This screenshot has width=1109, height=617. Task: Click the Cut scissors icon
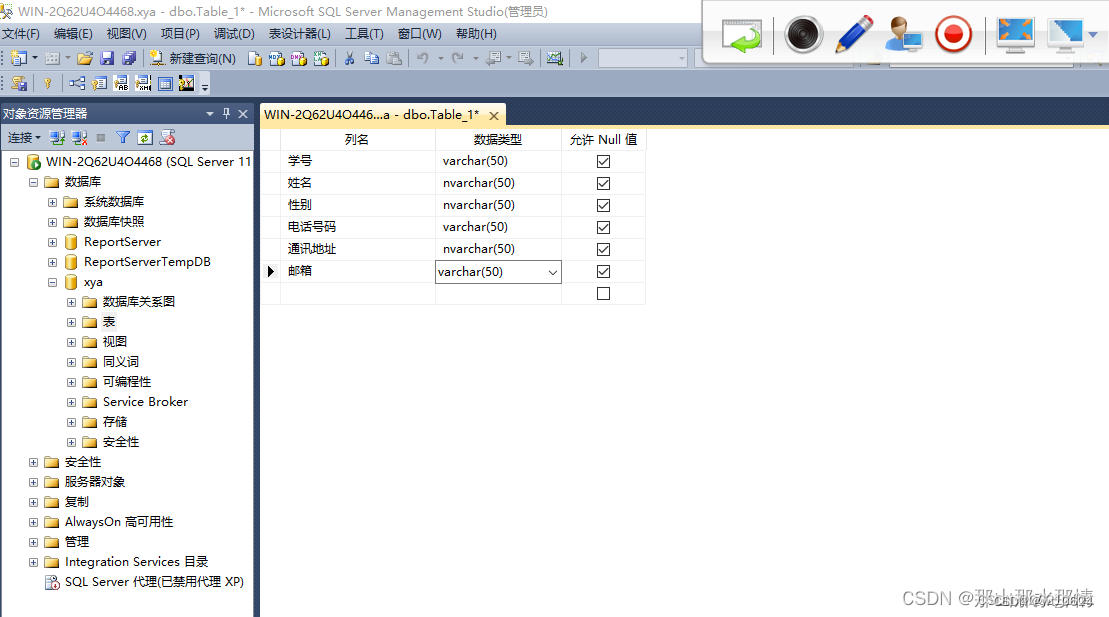pos(349,58)
